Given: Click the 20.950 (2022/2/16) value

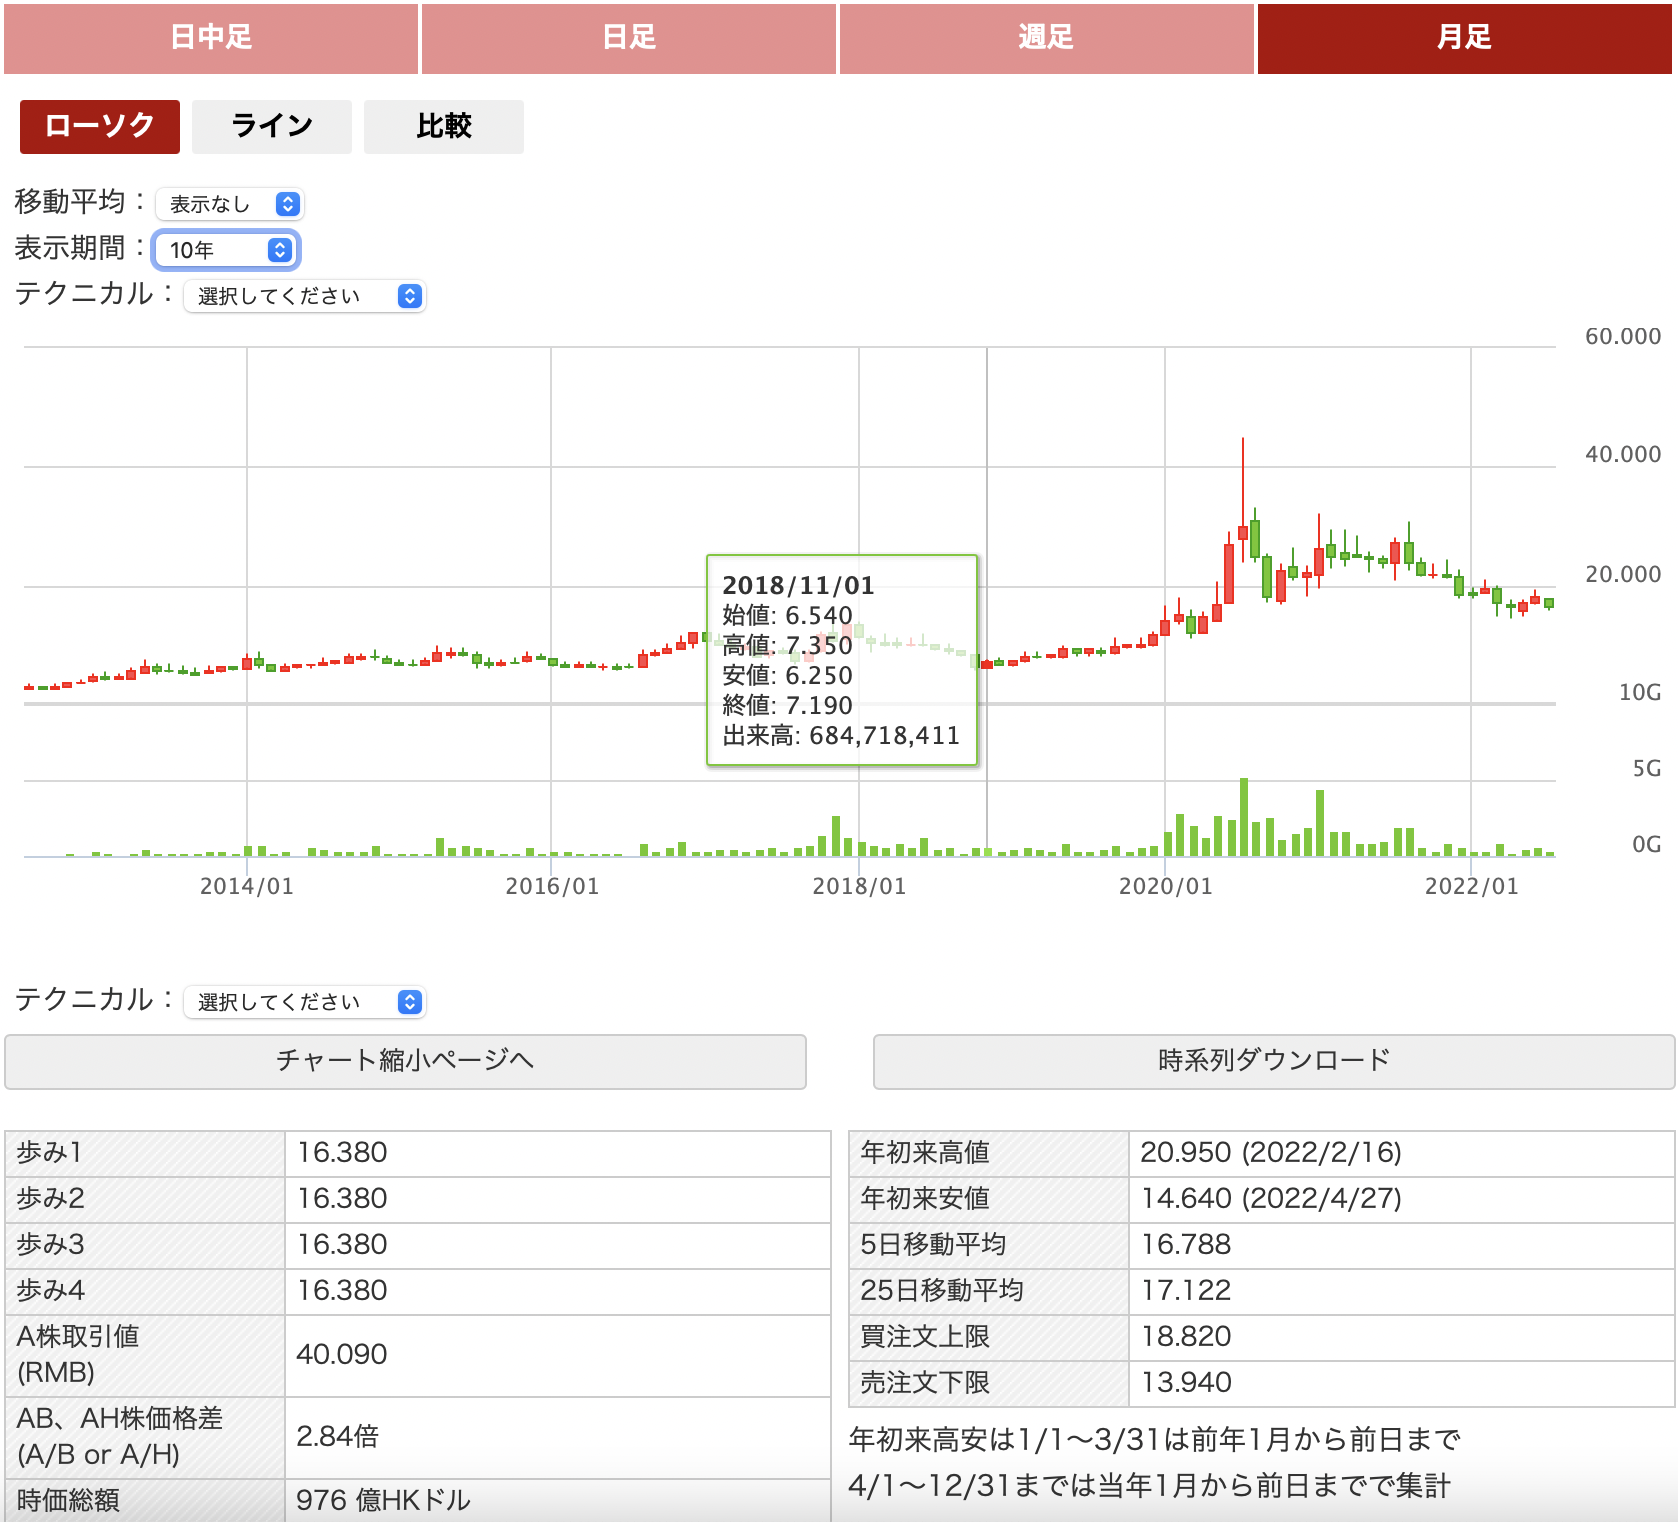Looking at the screenshot, I should tap(1271, 1153).
